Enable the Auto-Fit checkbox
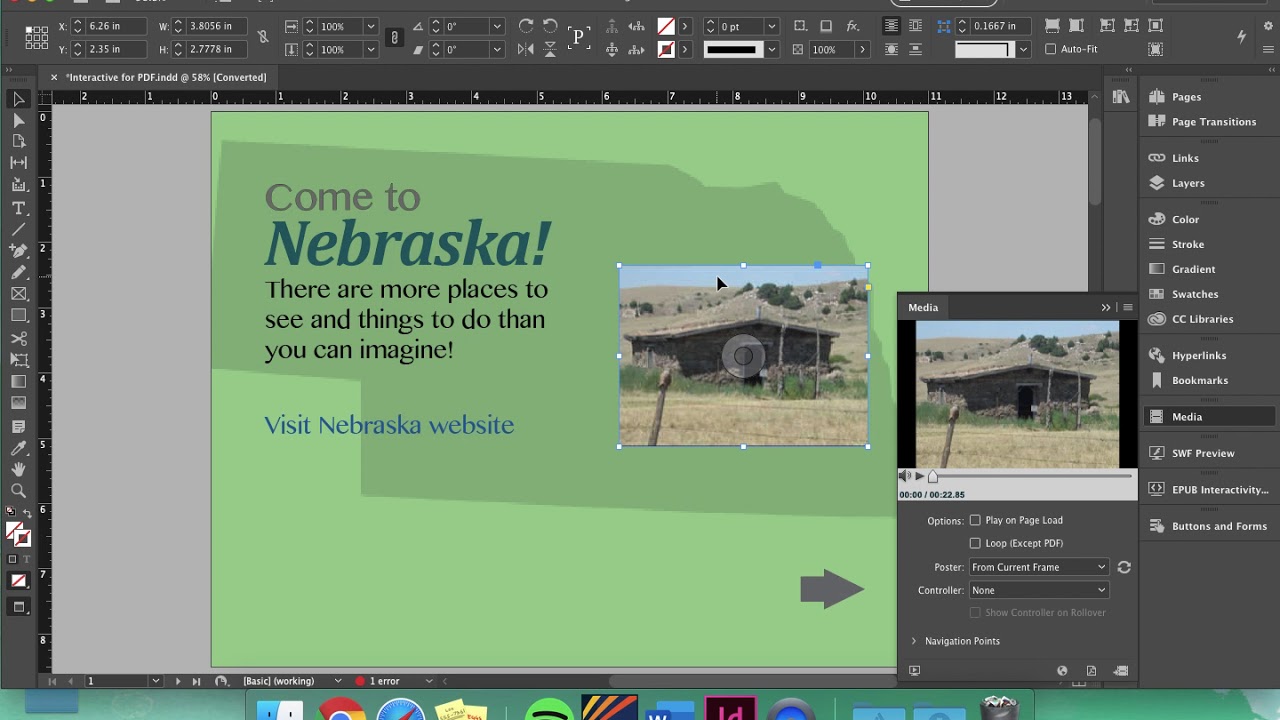 click(1050, 49)
